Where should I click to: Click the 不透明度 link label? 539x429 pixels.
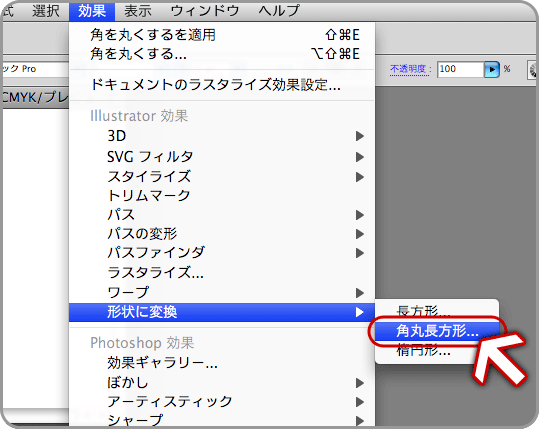(x=409, y=69)
